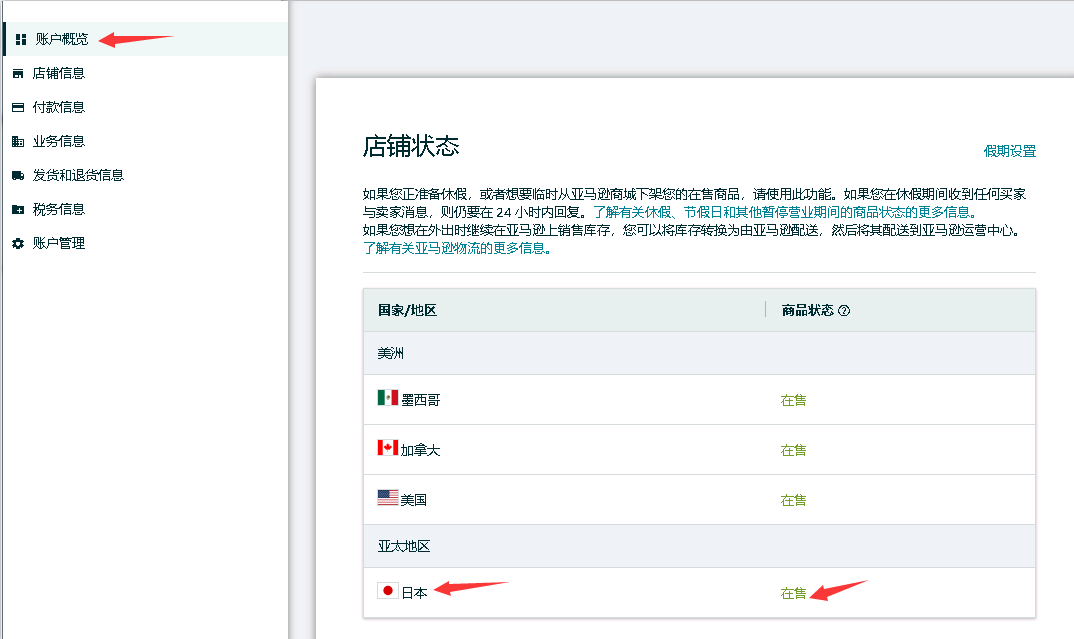1074x639 pixels.
Task: Click the 账户管理 gear icon
Action: click(x=18, y=243)
